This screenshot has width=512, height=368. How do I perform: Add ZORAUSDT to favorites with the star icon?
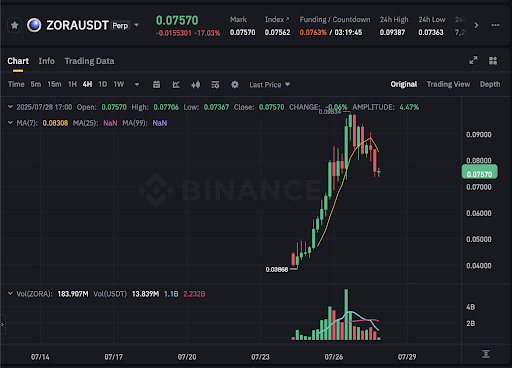(x=14, y=25)
